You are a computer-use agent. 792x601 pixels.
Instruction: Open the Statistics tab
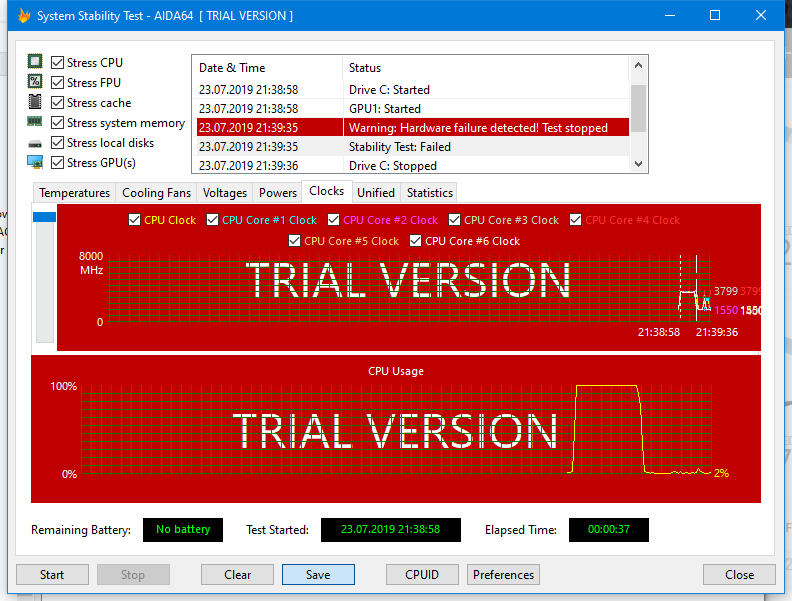tap(429, 193)
